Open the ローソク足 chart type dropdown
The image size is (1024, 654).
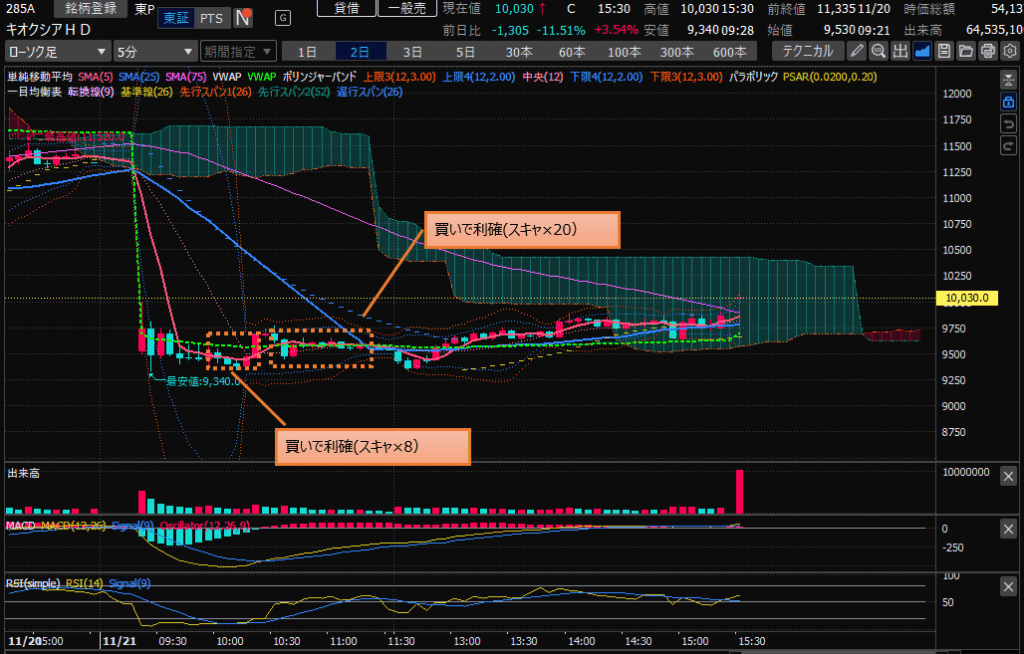click(x=56, y=51)
